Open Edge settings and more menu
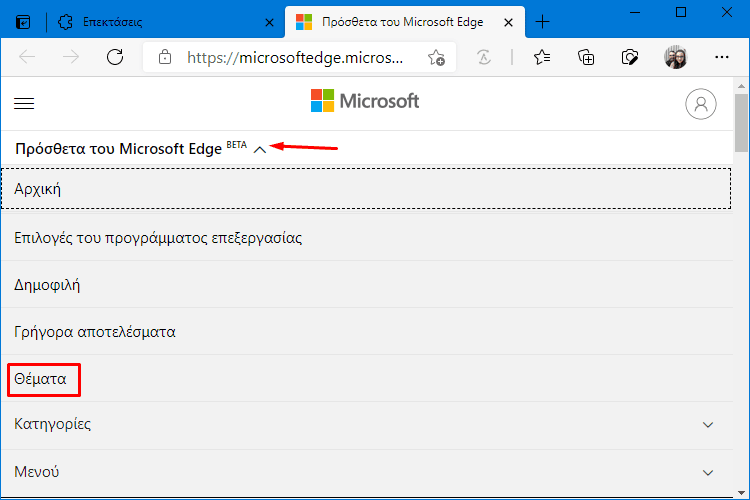 (x=721, y=58)
